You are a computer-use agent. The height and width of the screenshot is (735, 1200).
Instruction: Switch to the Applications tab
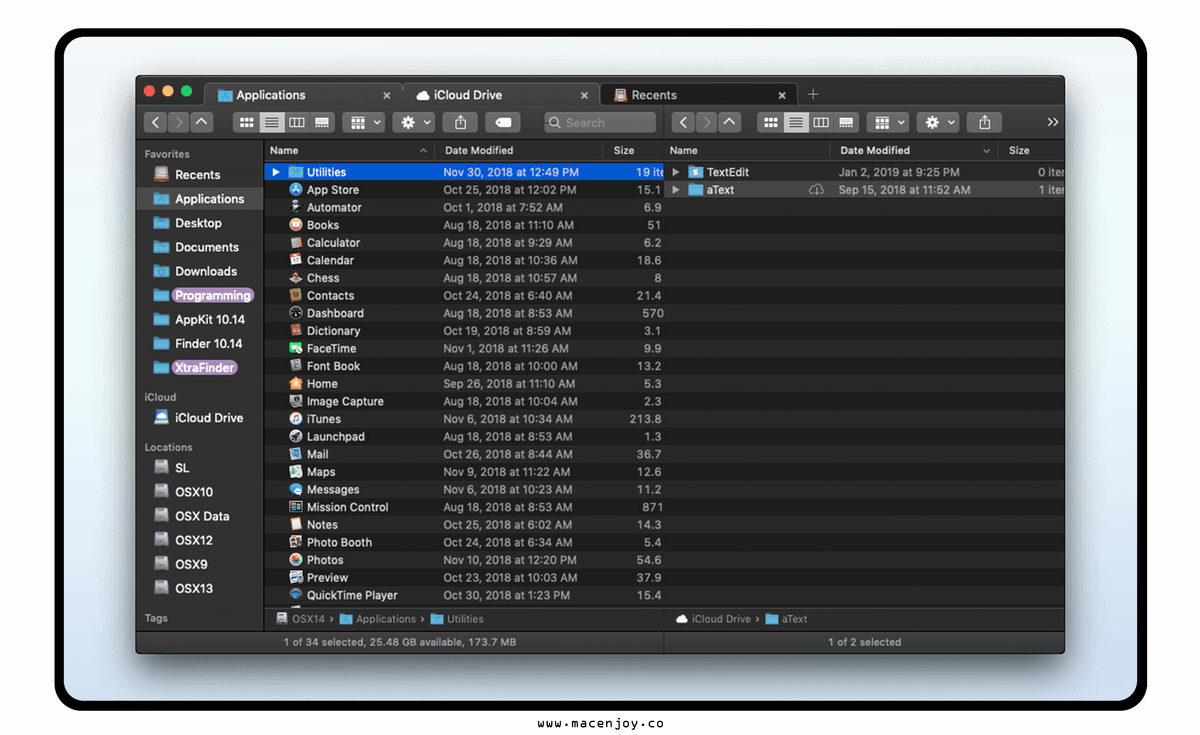pyautogui.click(x=303, y=95)
